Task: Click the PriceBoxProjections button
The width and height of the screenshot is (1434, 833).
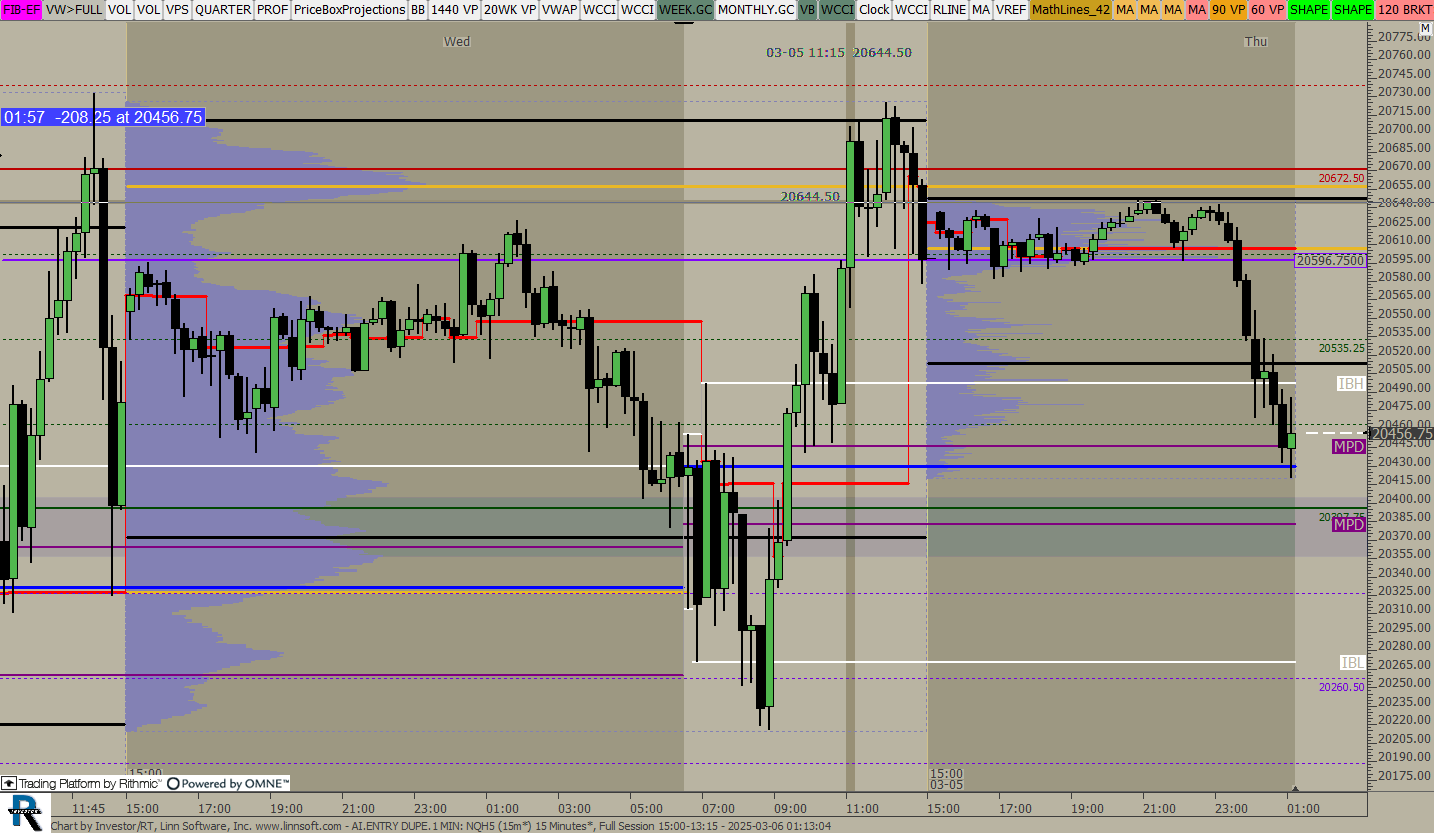Action: point(349,9)
